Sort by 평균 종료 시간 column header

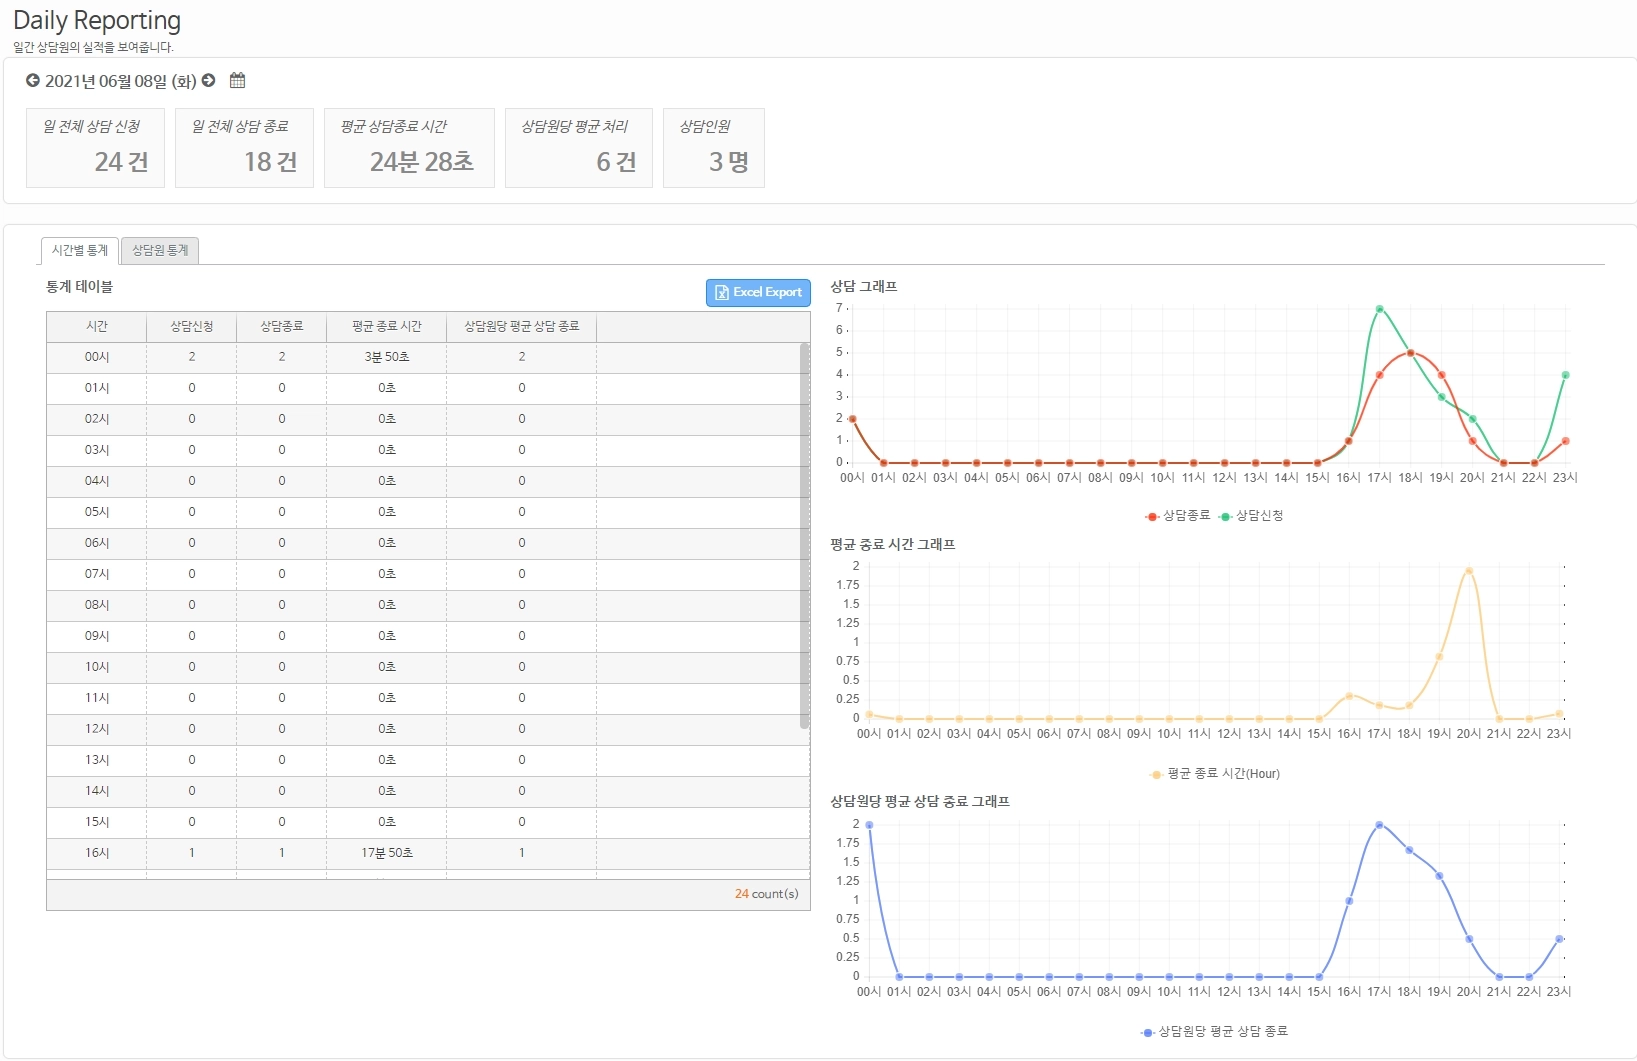point(387,327)
